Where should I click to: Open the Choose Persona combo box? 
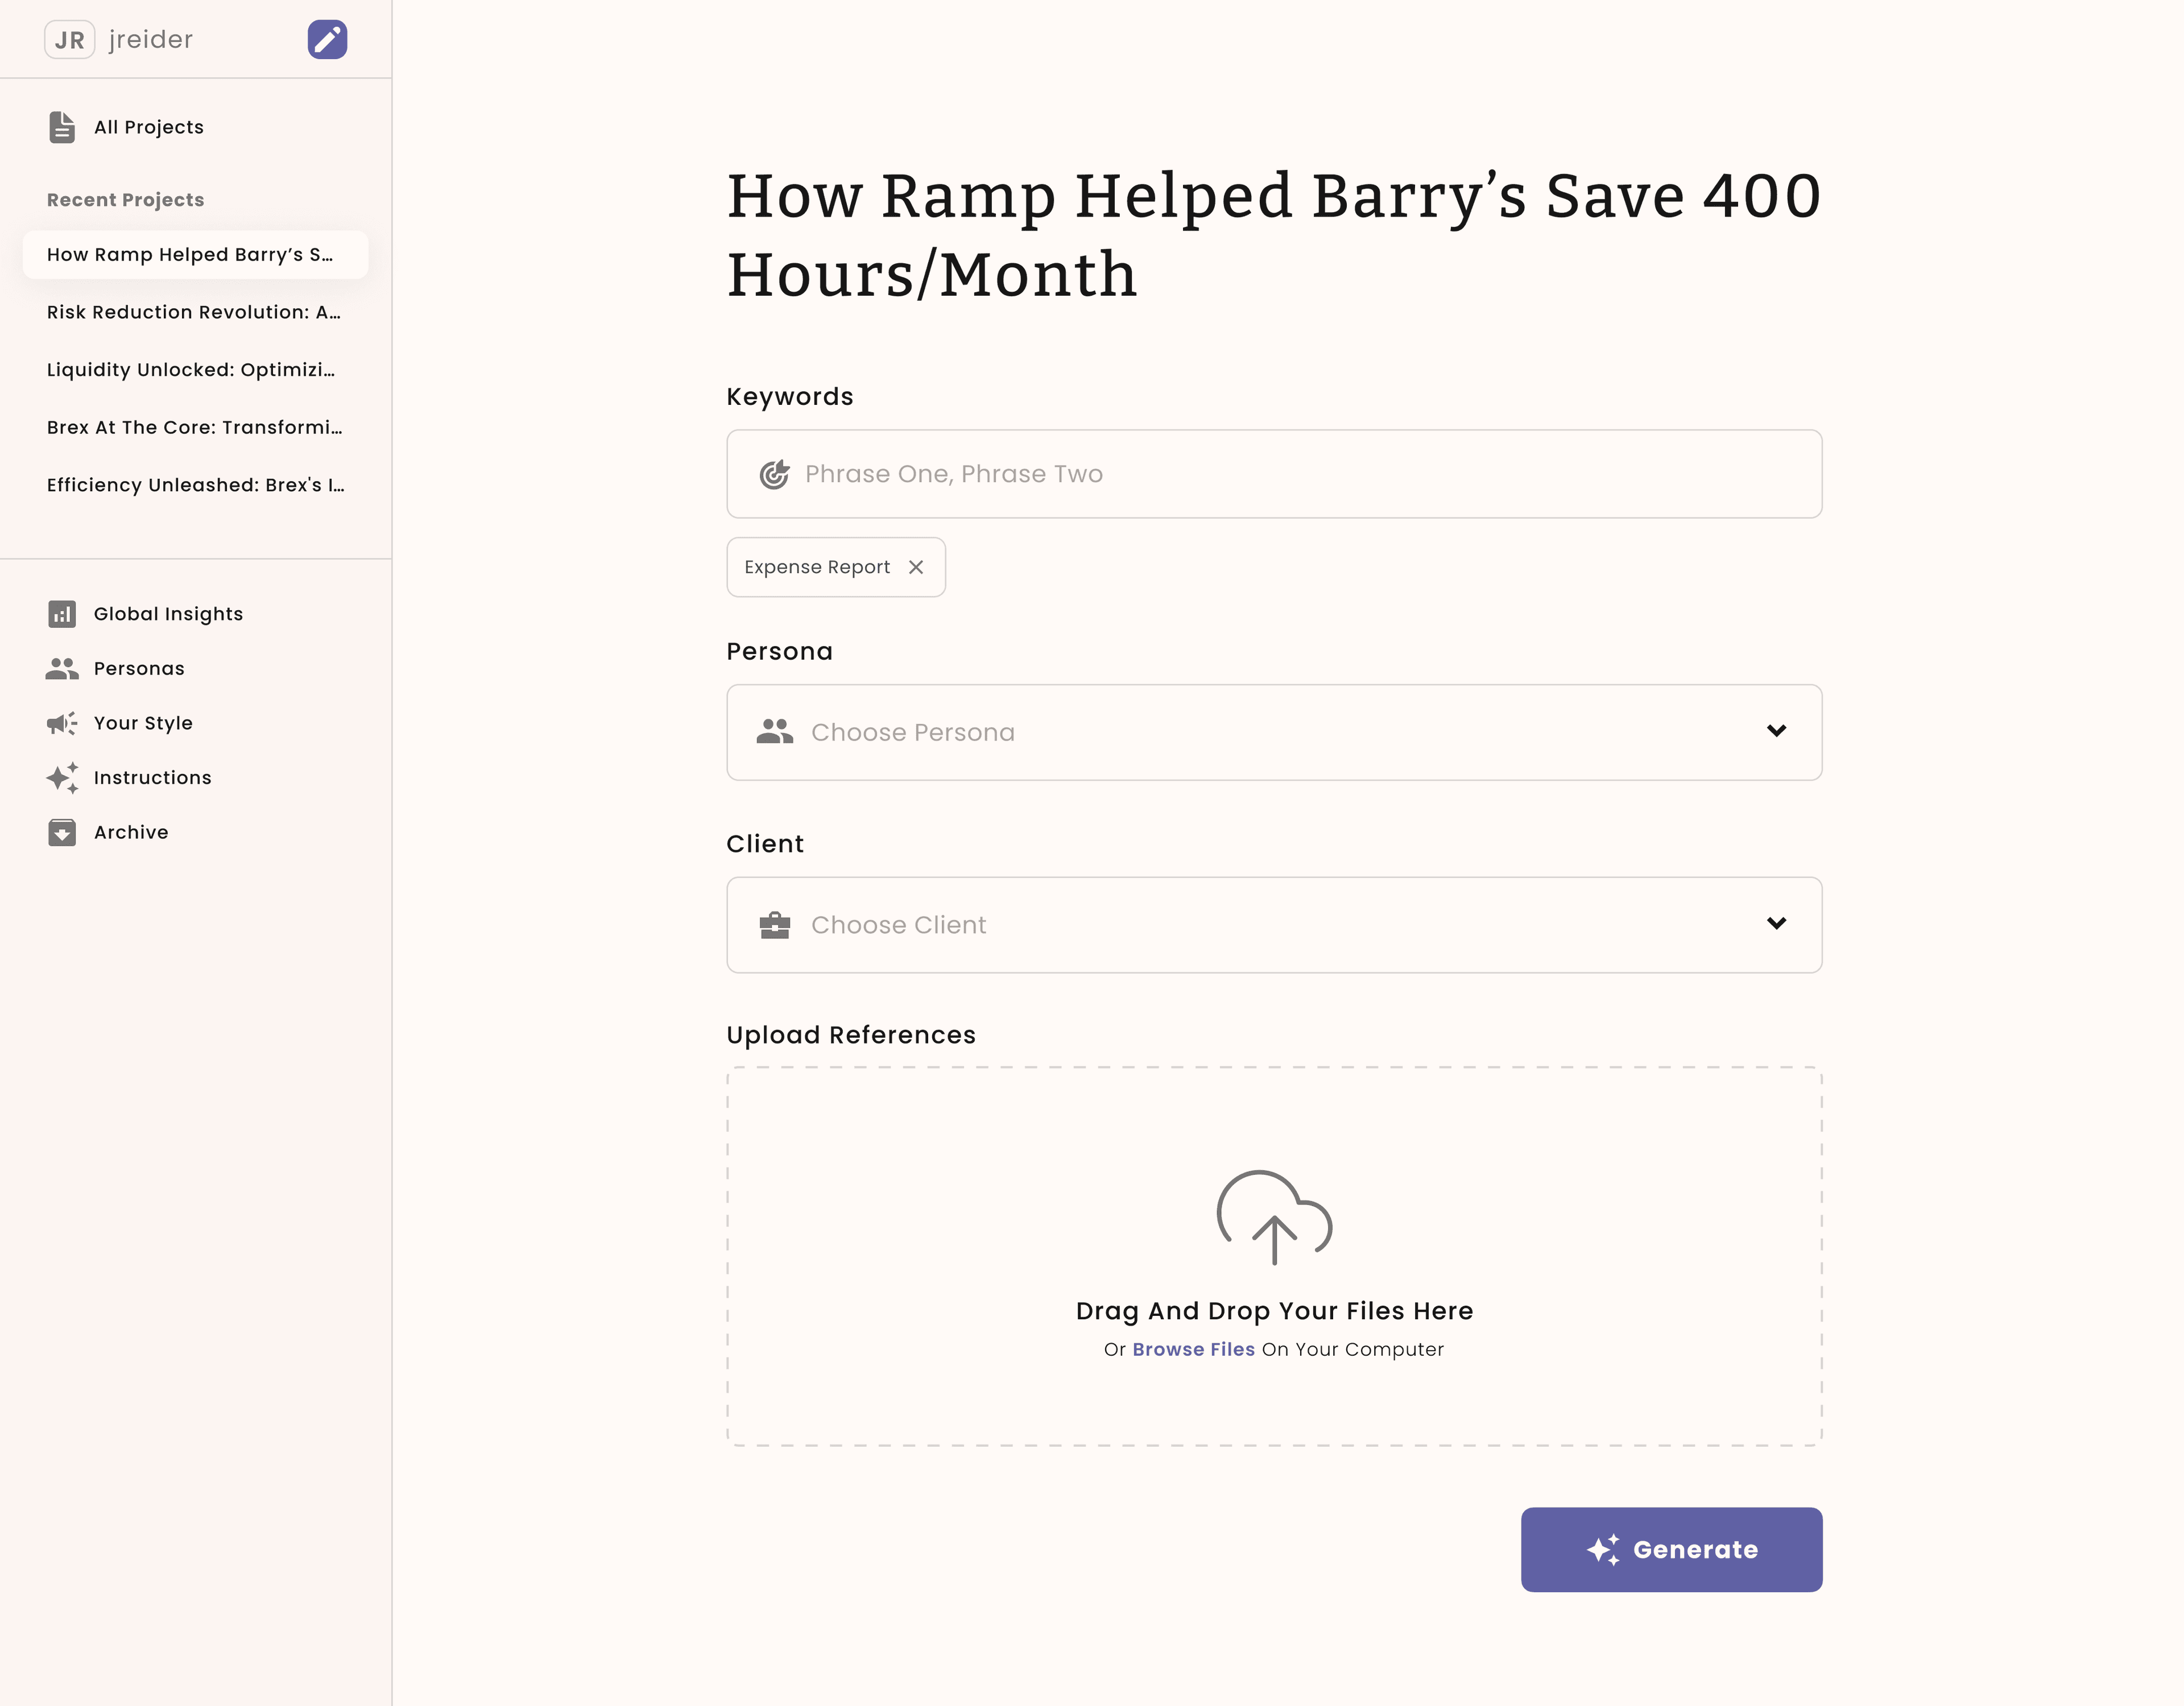(x=1274, y=732)
